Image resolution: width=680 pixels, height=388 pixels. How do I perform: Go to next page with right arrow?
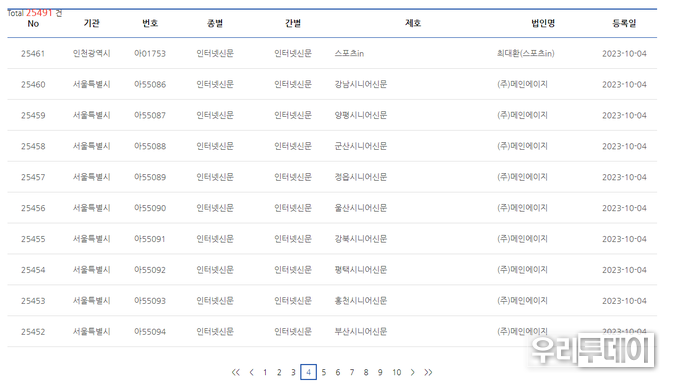tap(412, 372)
